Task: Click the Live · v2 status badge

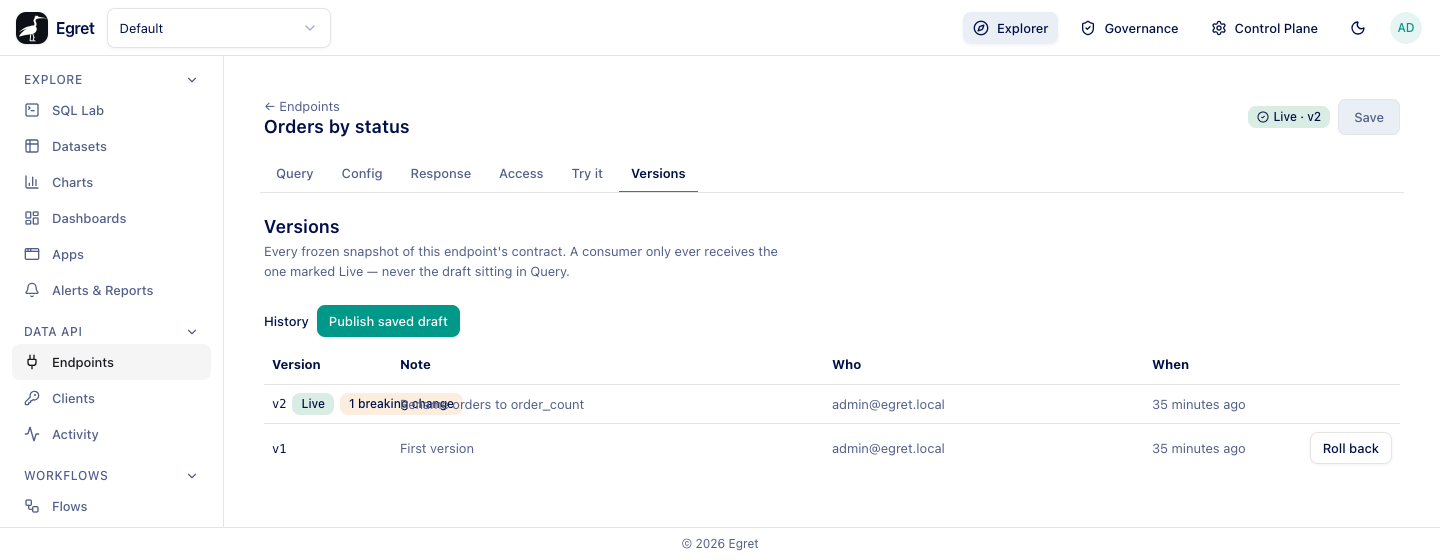Action: (x=1289, y=117)
